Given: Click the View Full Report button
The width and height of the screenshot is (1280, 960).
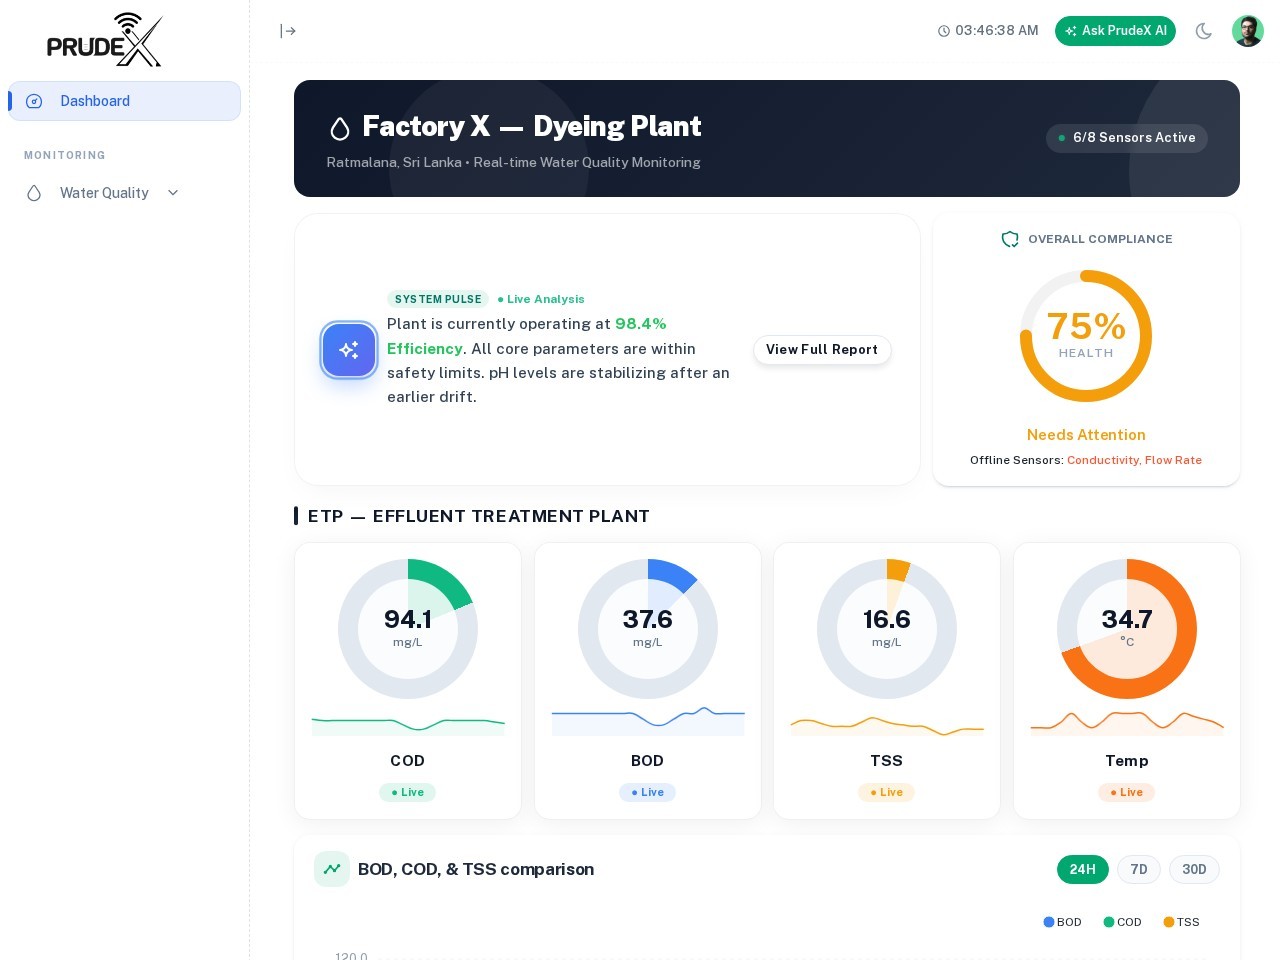Looking at the screenshot, I should (821, 350).
